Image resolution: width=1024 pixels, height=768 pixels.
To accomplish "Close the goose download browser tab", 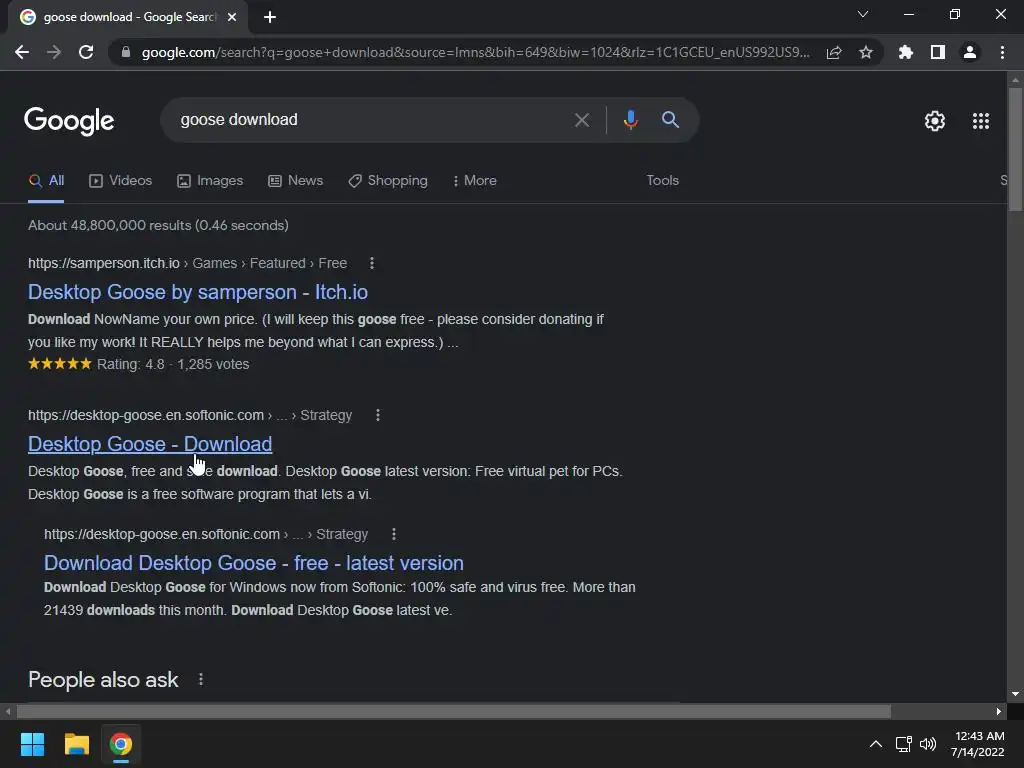I will click(232, 17).
